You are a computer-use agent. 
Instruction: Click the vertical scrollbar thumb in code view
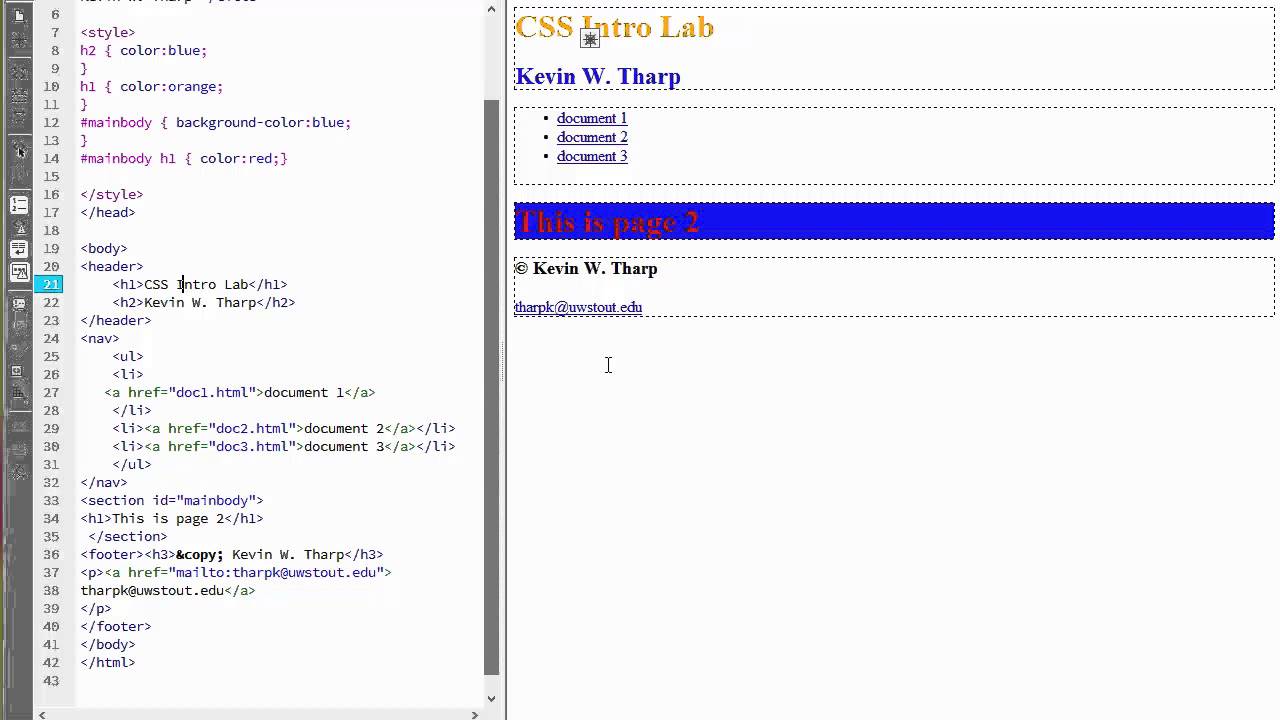tap(491, 387)
